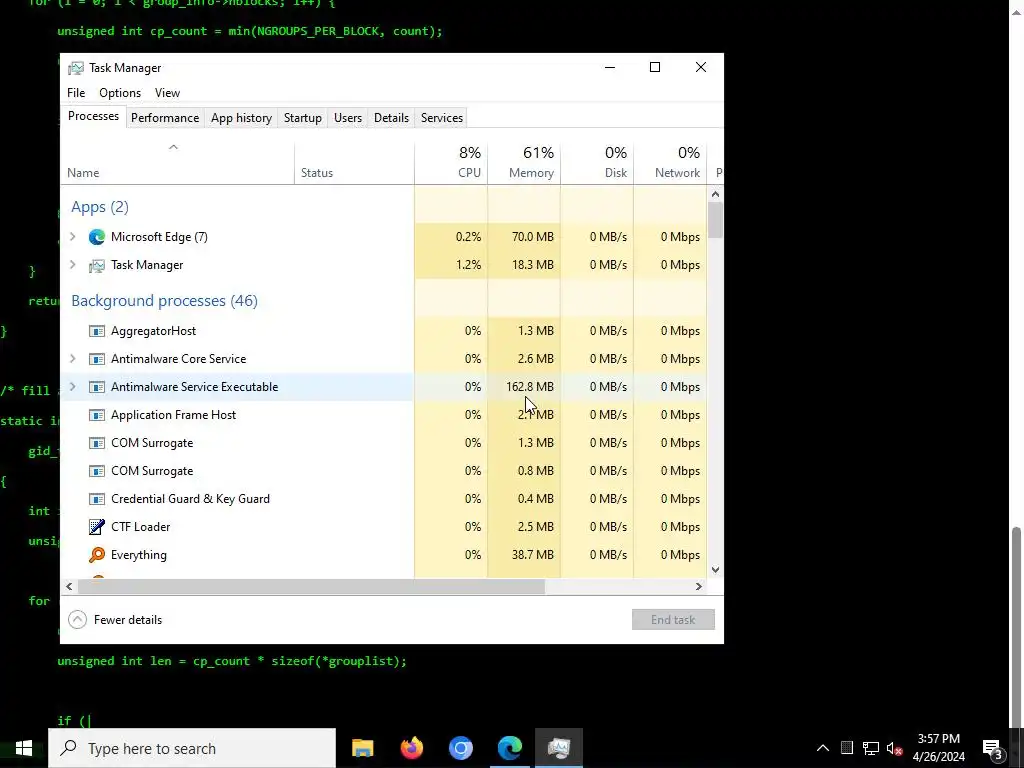
Task: Click the horizontal scrollbar right arrow
Action: (698, 586)
